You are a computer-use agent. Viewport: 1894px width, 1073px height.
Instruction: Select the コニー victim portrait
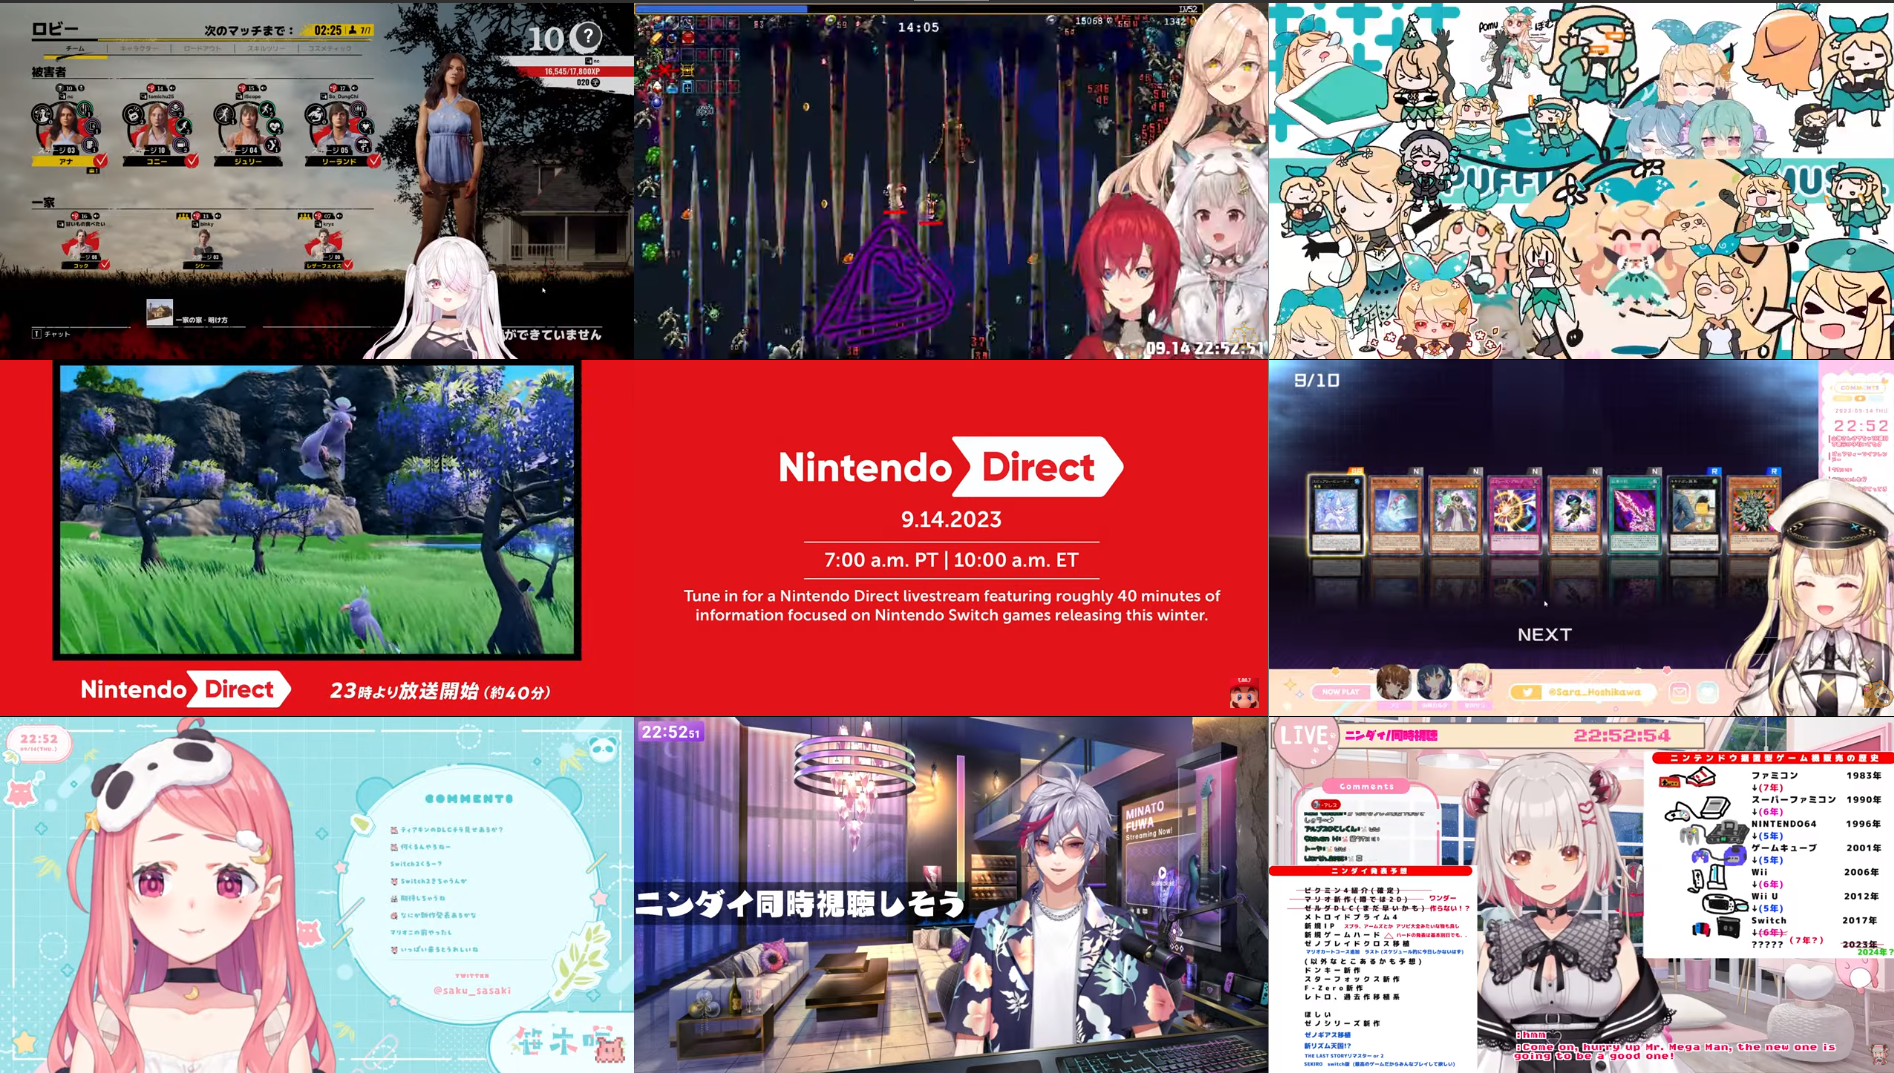157,126
